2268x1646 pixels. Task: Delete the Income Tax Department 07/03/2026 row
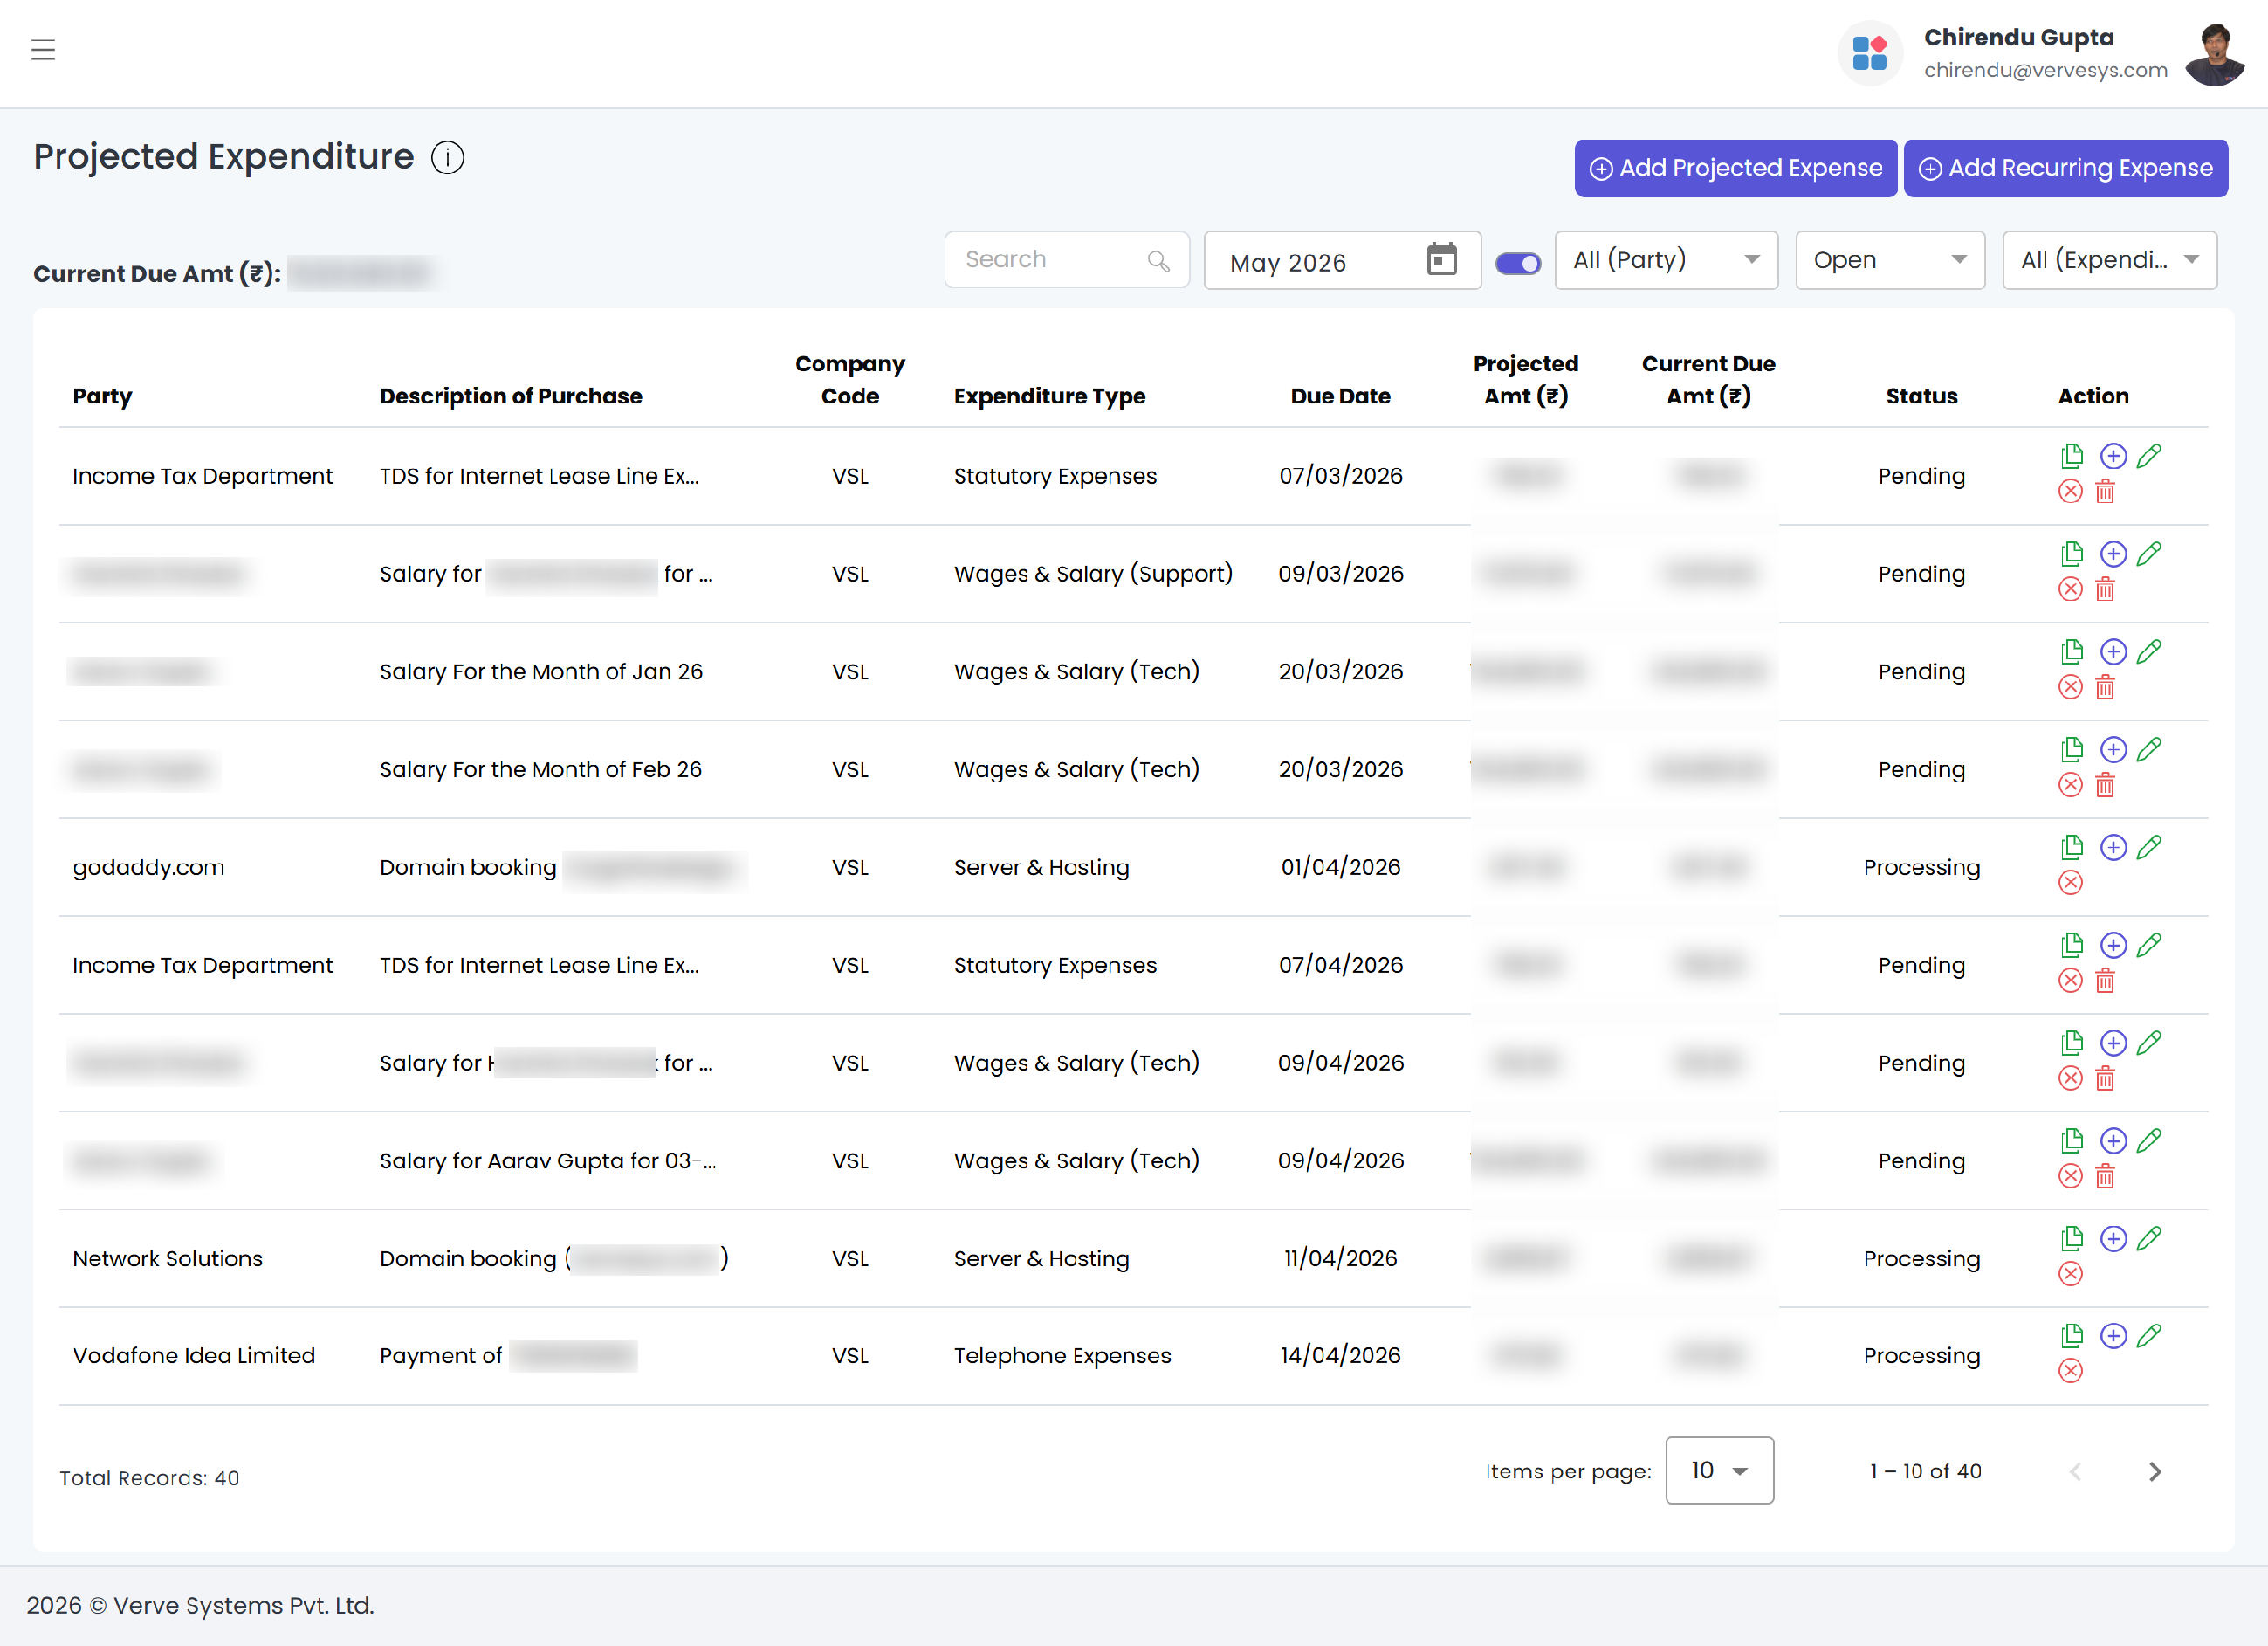click(x=2105, y=491)
